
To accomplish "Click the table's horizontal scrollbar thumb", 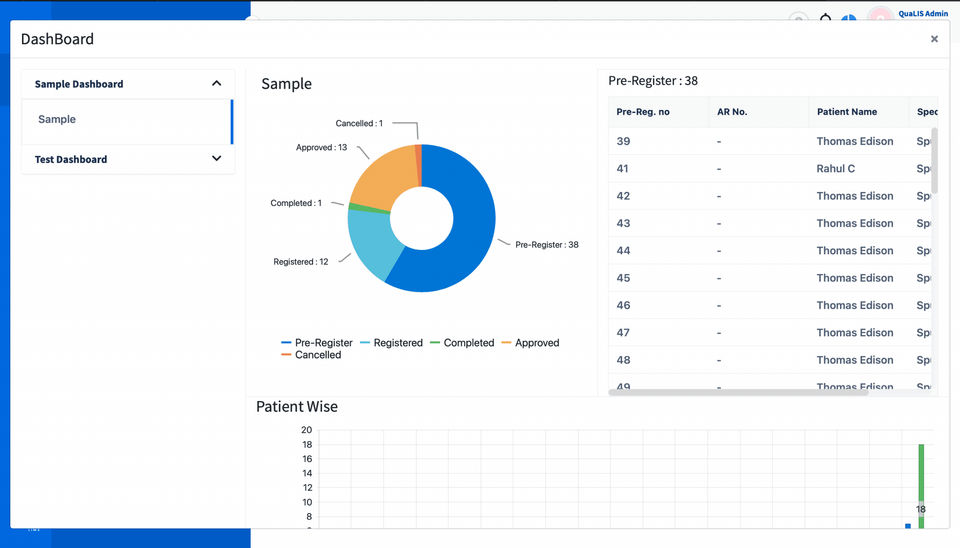I will click(738, 392).
